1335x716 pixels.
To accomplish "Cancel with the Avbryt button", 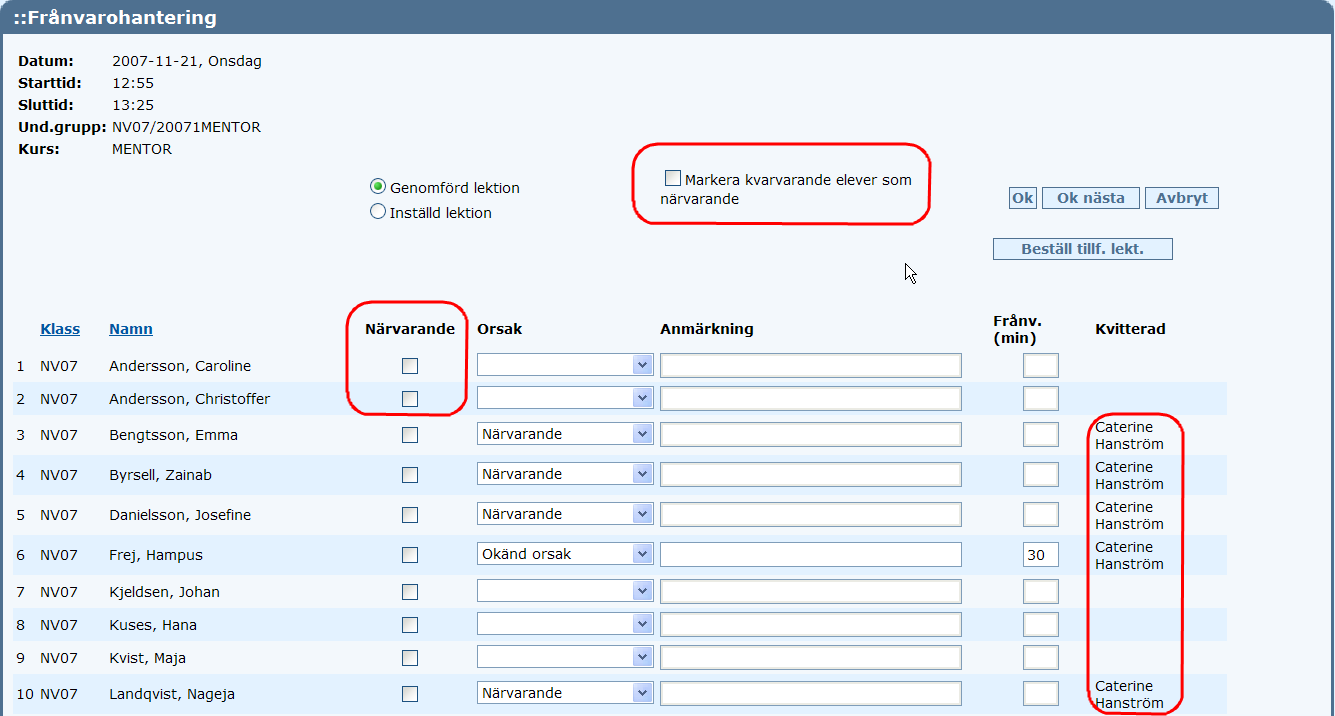I will click(x=1182, y=198).
